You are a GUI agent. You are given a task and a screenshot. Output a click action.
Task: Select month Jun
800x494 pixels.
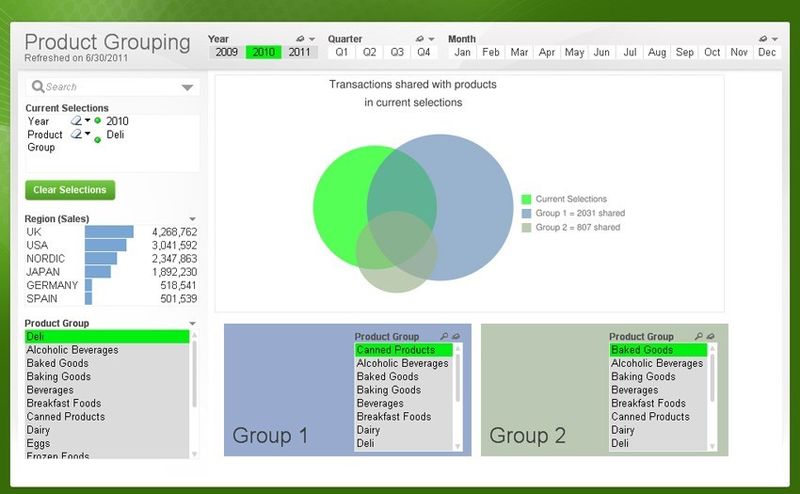pyautogui.click(x=602, y=52)
